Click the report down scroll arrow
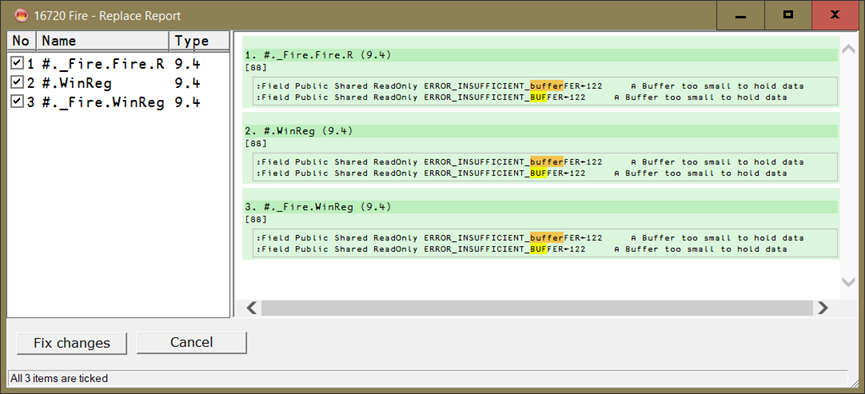865x394 pixels. [848, 282]
